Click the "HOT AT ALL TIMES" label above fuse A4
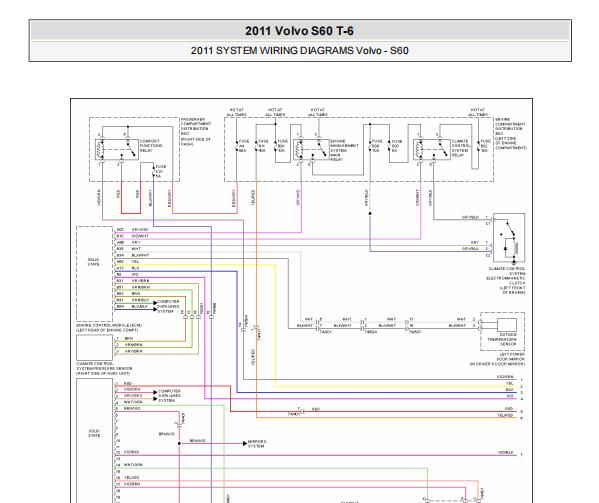This screenshot has width=599, height=503. click(x=236, y=112)
